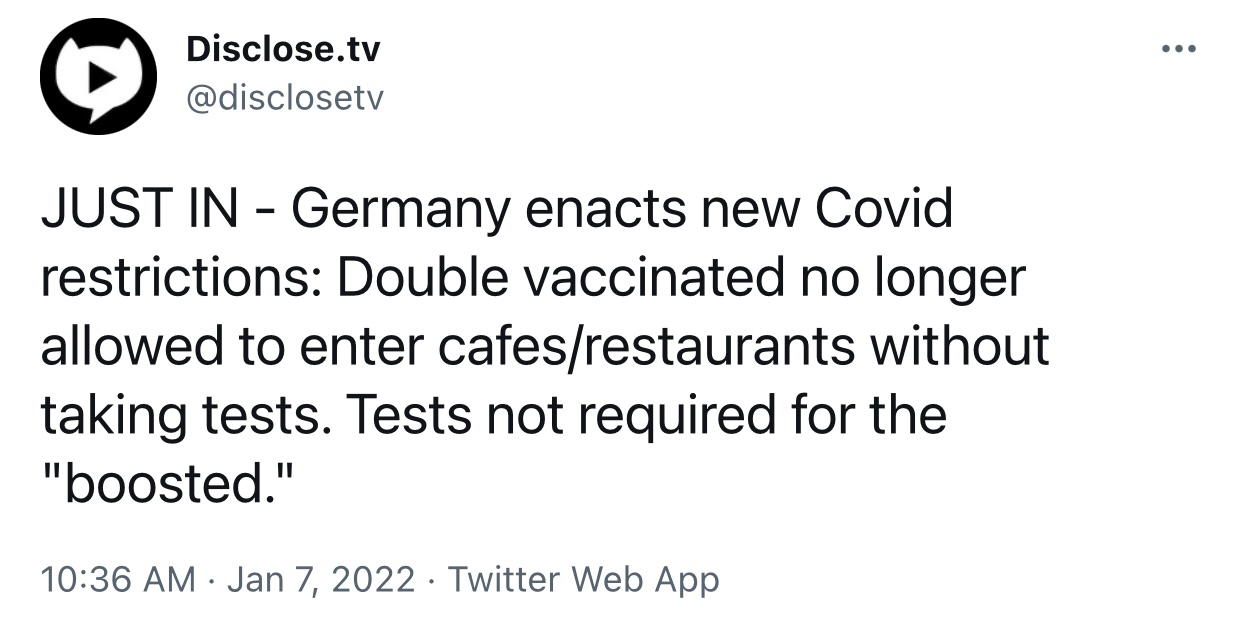Screen dimensions: 1241x627
Task: Click the 10:36 AM timestamp
Action: coord(118,579)
